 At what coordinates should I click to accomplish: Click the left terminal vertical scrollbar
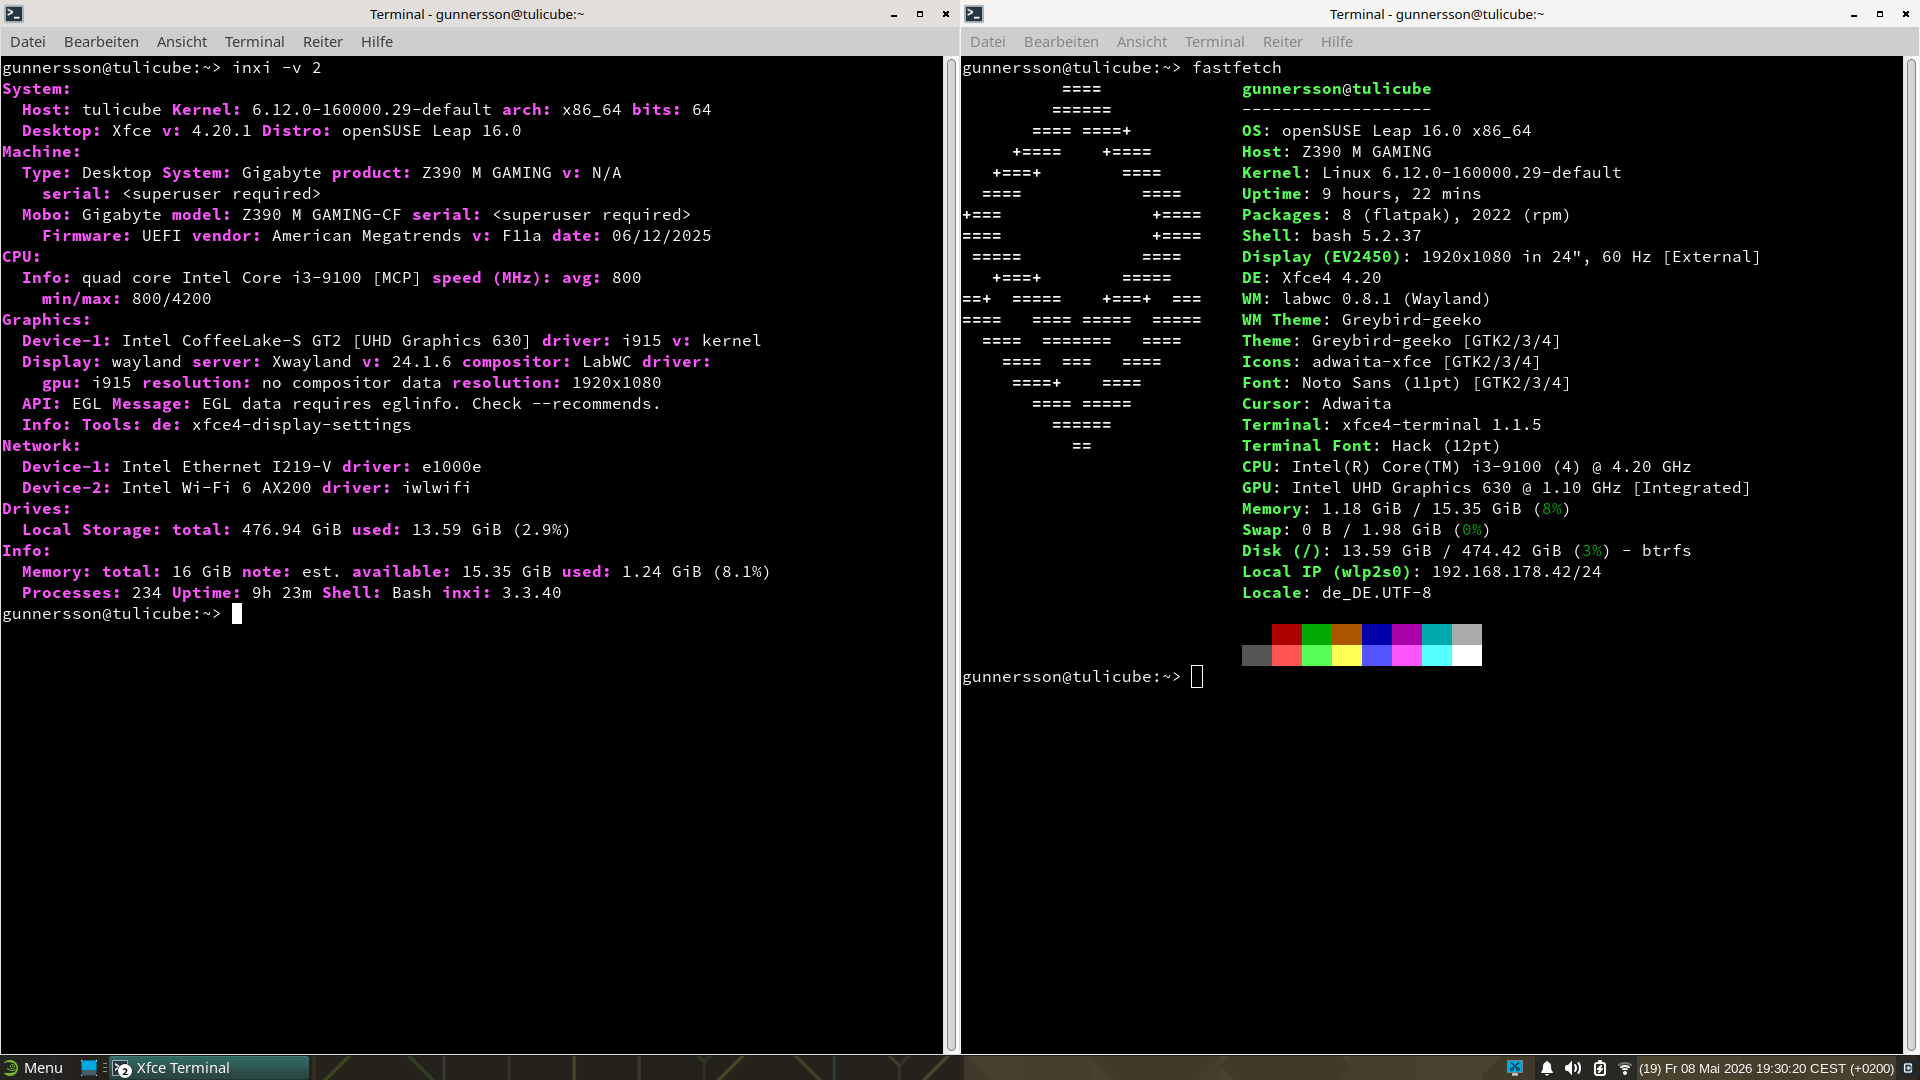(951, 554)
